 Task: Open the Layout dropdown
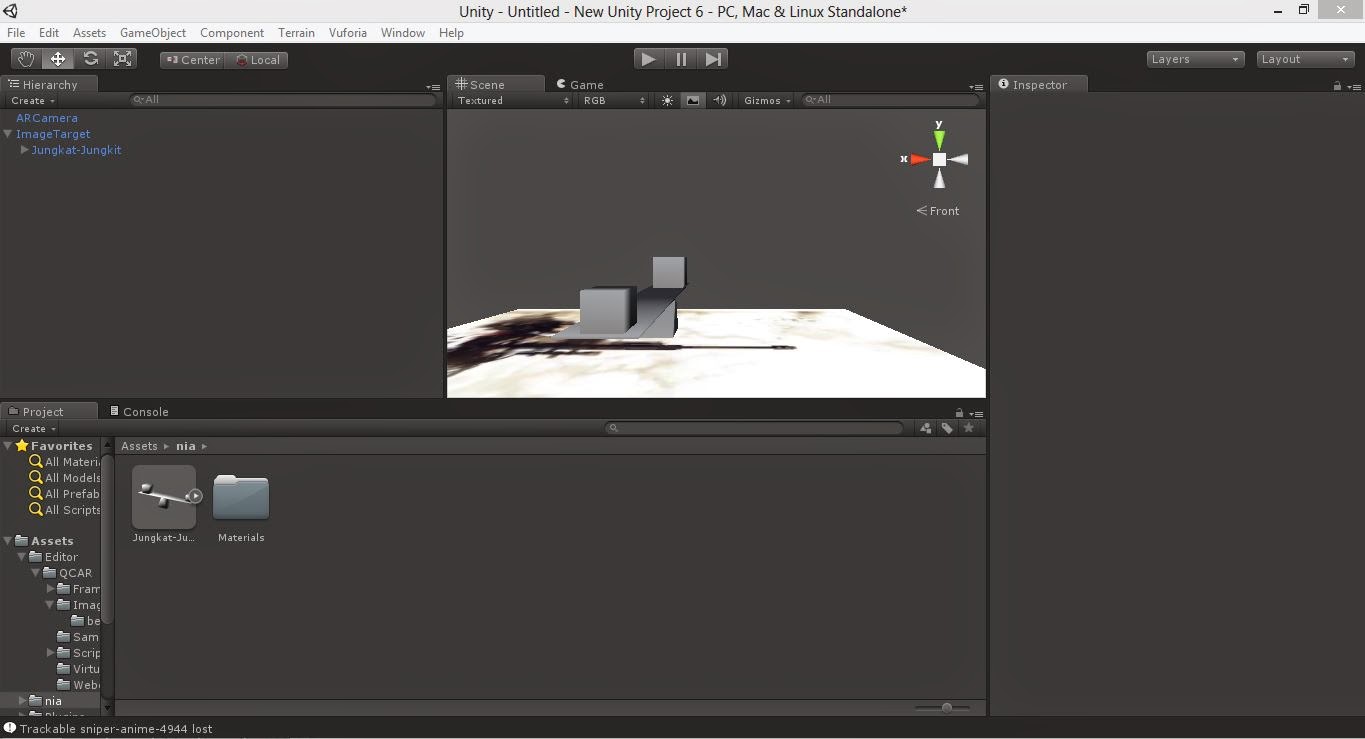(x=1305, y=59)
